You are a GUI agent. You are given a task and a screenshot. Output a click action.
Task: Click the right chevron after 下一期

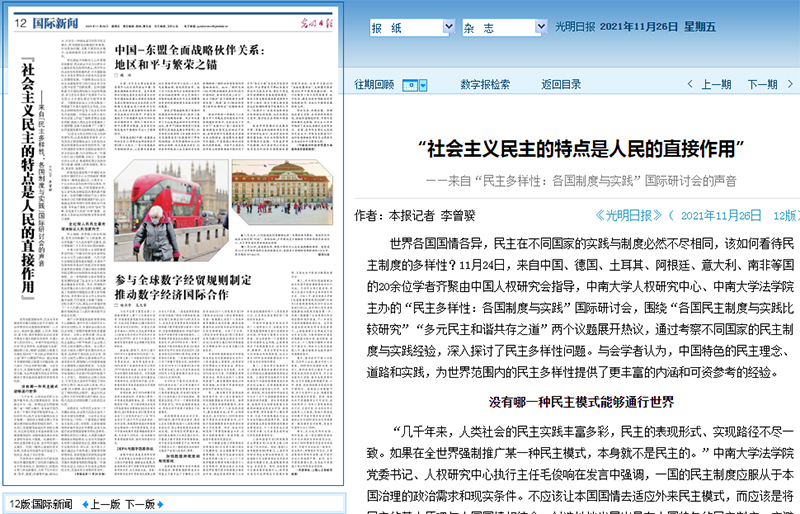tap(789, 85)
